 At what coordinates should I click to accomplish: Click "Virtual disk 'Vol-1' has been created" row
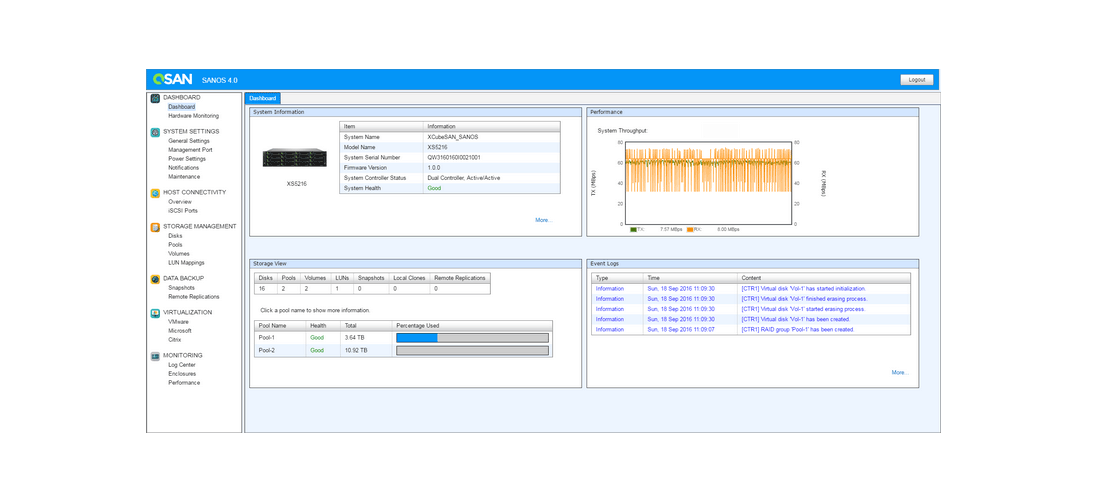pos(751,319)
